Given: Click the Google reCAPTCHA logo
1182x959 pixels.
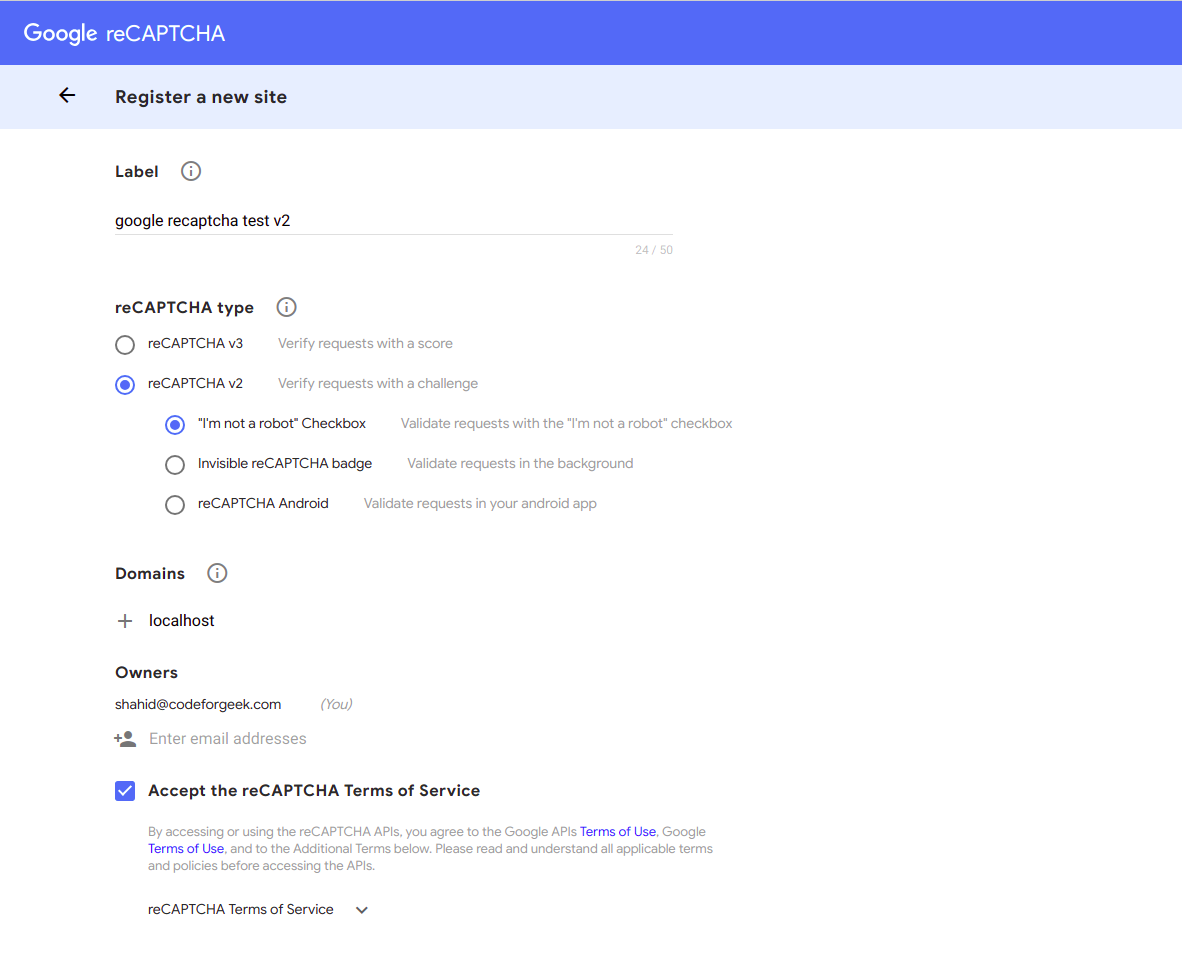Looking at the screenshot, I should [x=124, y=33].
